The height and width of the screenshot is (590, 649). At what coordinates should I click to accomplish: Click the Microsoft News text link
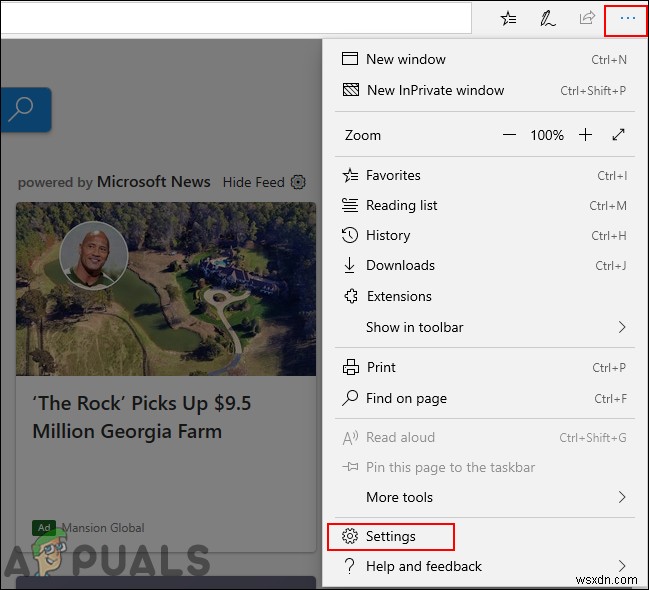(154, 182)
